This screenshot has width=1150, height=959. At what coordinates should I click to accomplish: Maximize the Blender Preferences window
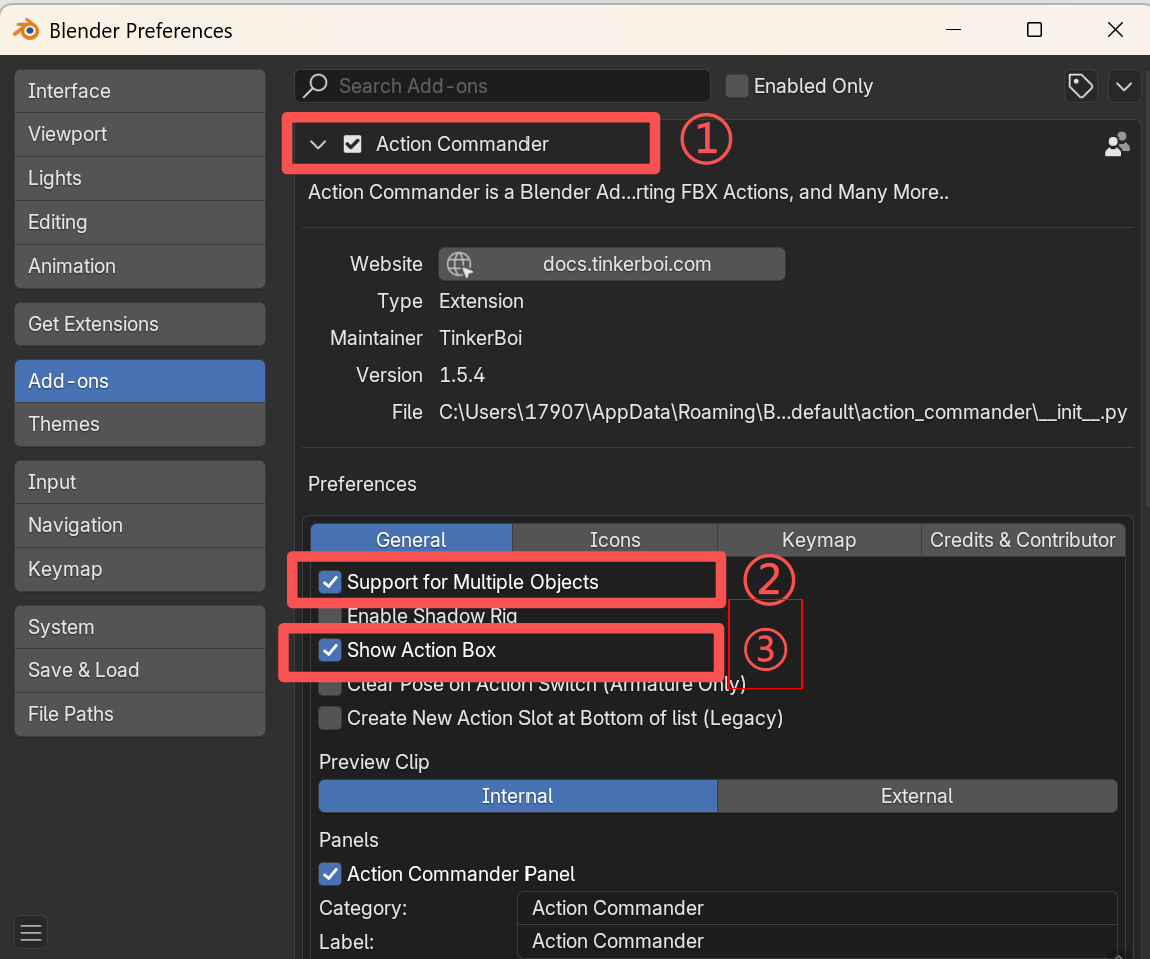1034,29
